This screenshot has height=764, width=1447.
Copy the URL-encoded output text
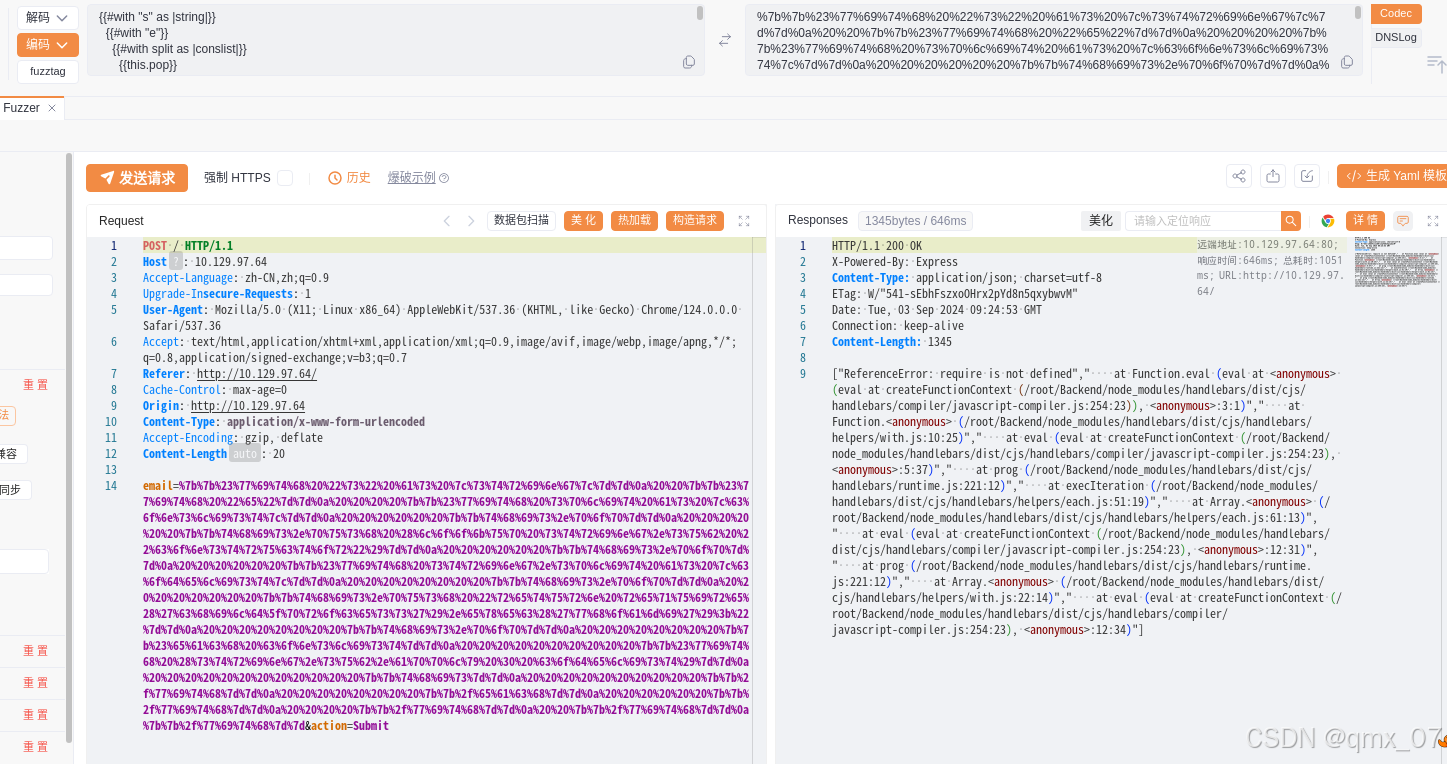pos(1347,62)
